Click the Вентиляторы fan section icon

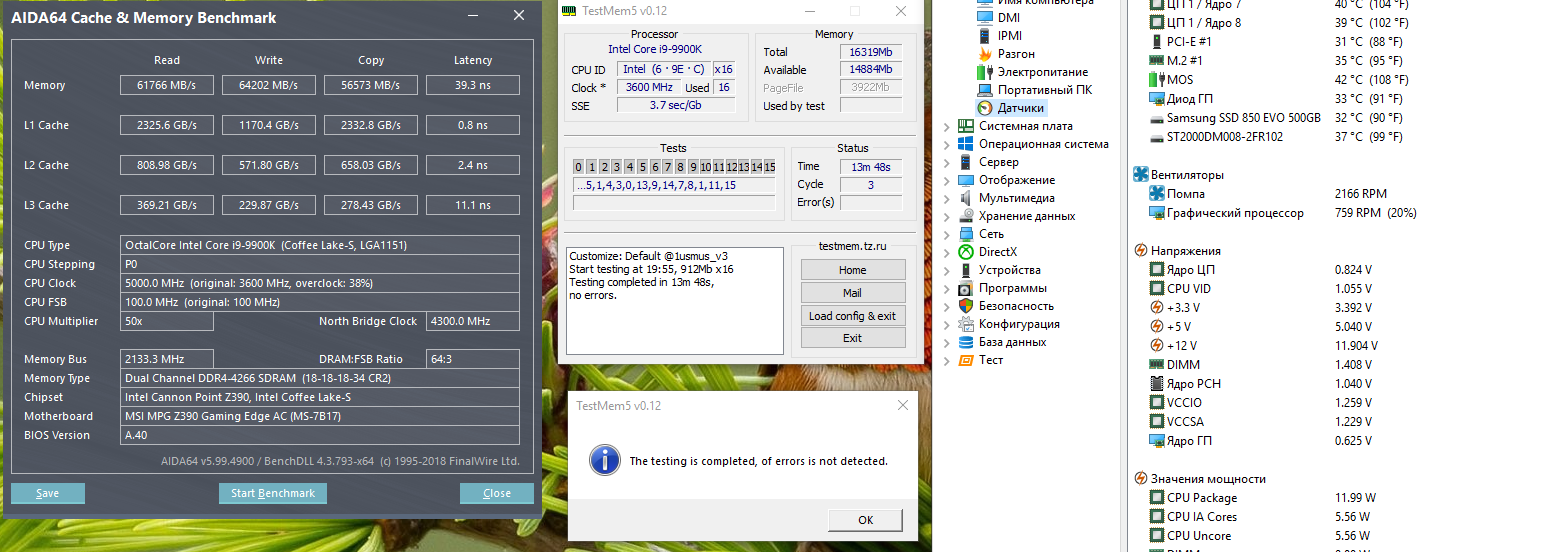pyautogui.click(x=1141, y=175)
